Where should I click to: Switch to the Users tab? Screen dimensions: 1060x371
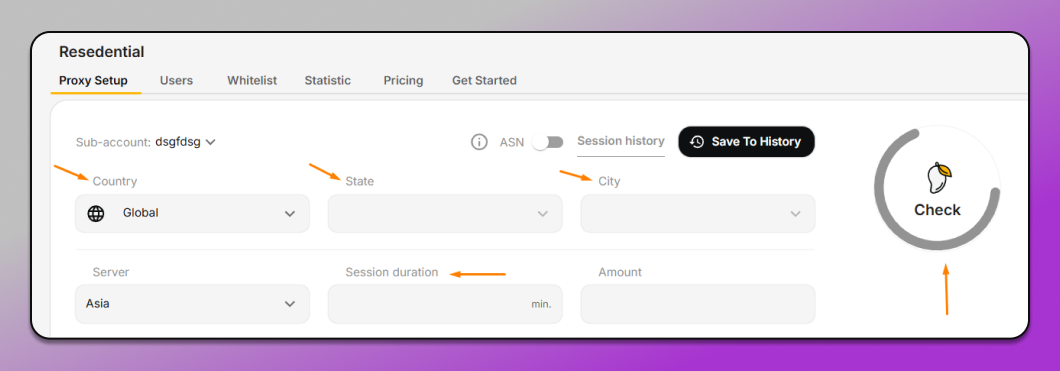176,80
